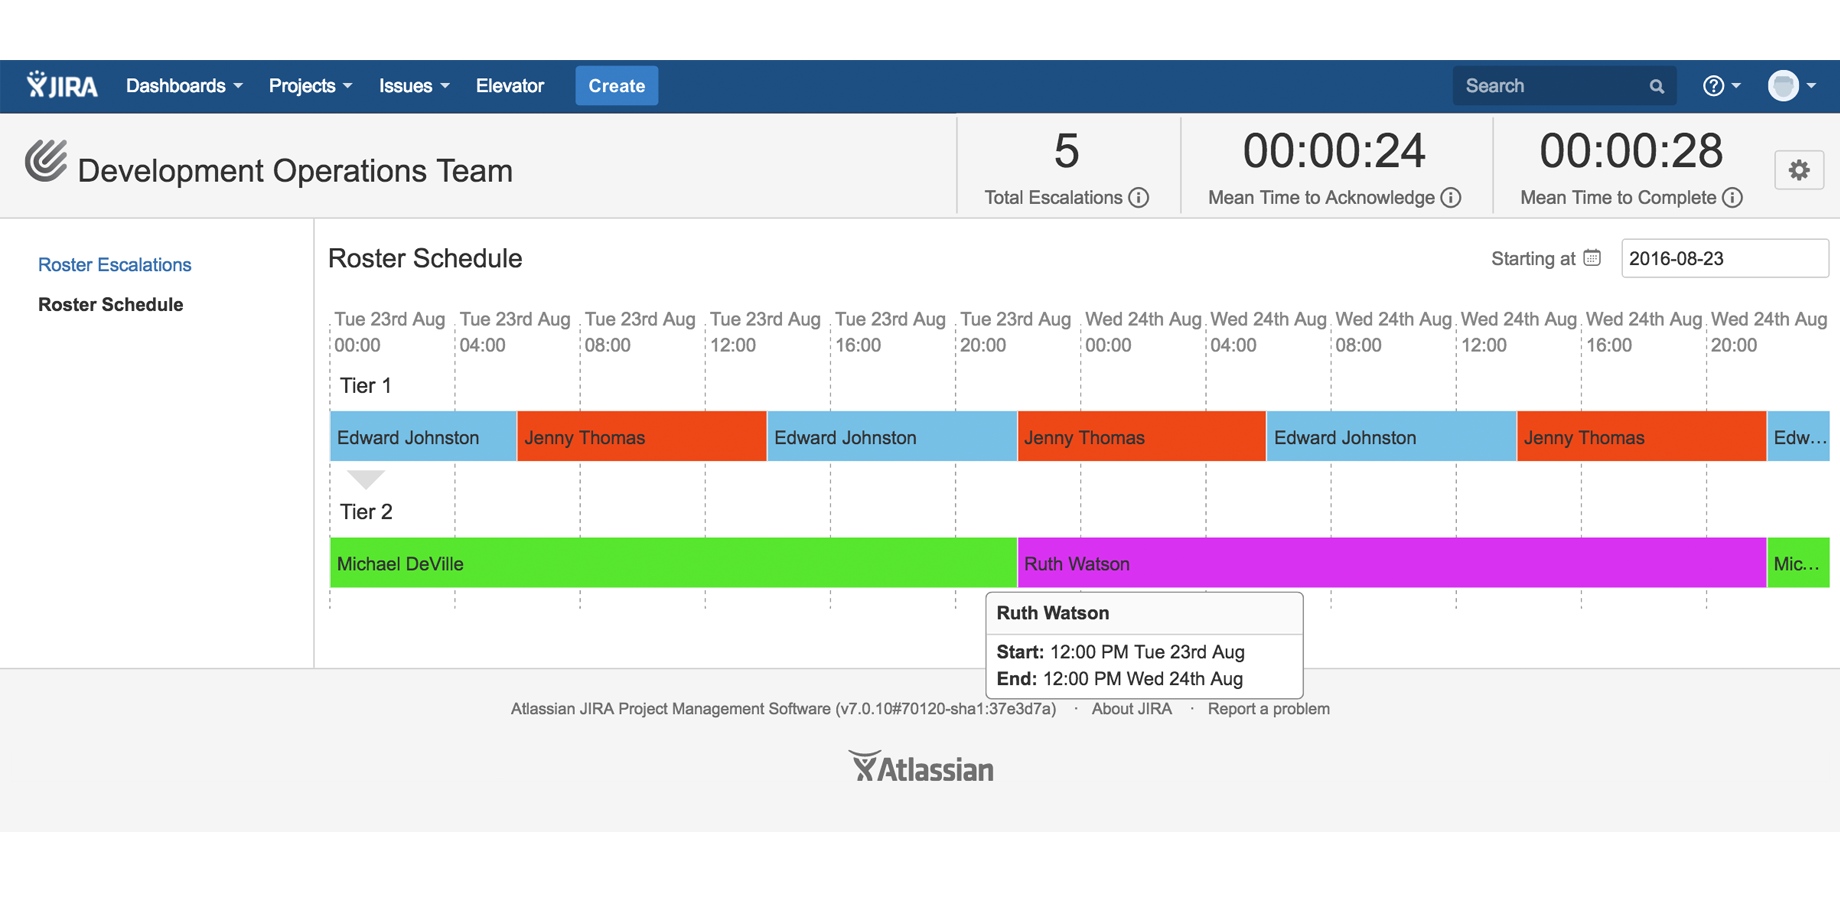
Task: Open the Dashboards dropdown menu
Action: pyautogui.click(x=184, y=86)
